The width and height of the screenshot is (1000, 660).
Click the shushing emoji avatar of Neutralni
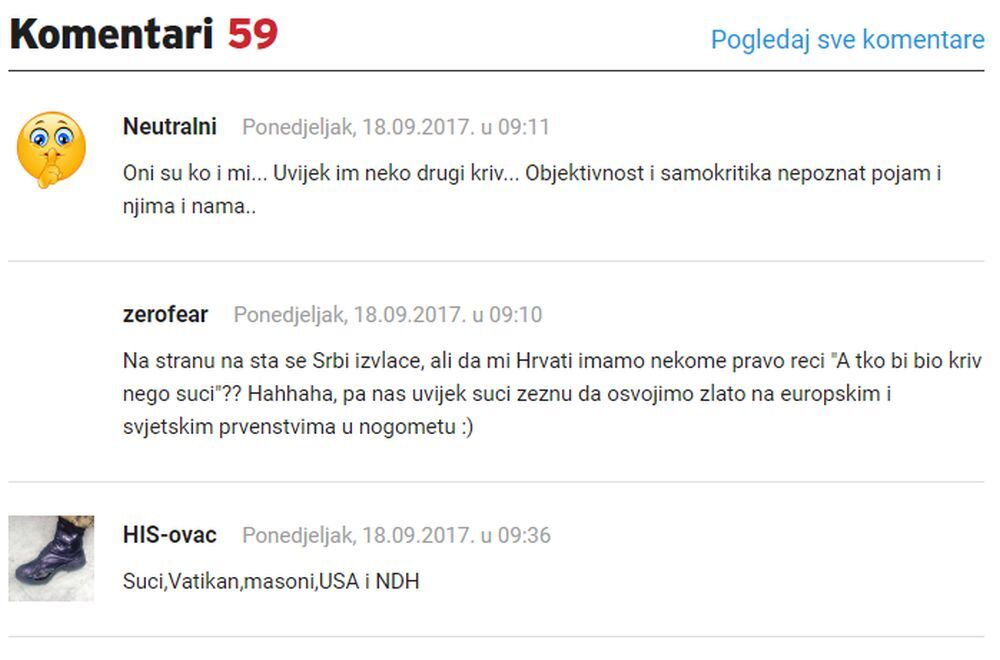51,150
